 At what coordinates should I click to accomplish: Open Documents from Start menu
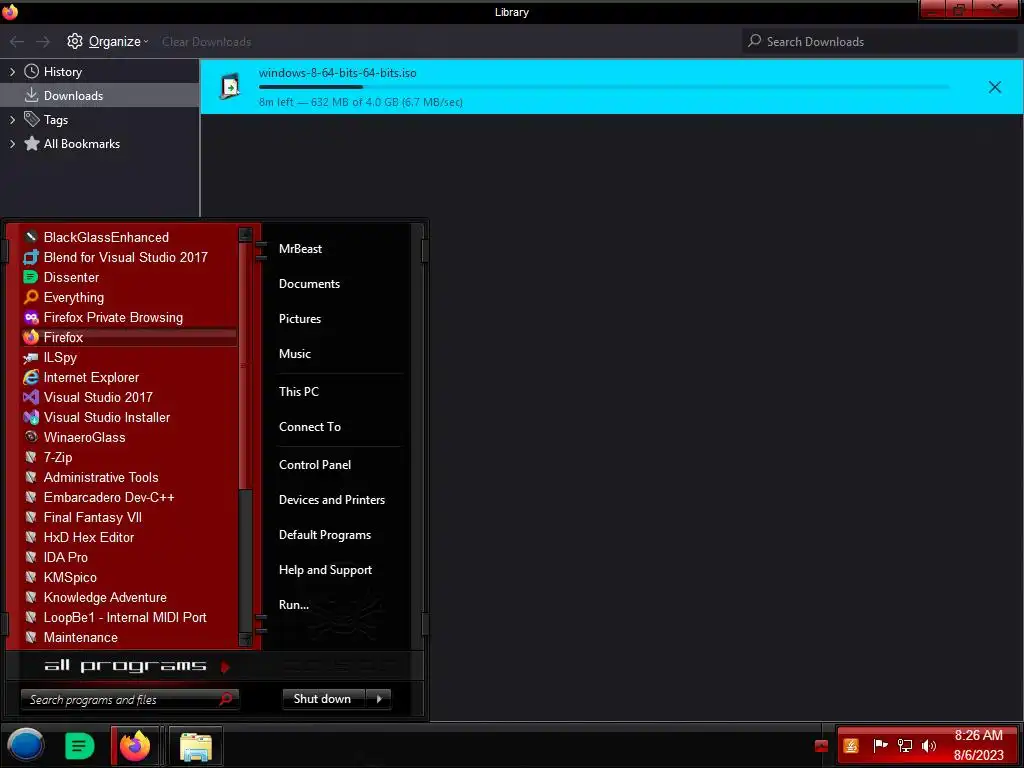[x=310, y=284]
